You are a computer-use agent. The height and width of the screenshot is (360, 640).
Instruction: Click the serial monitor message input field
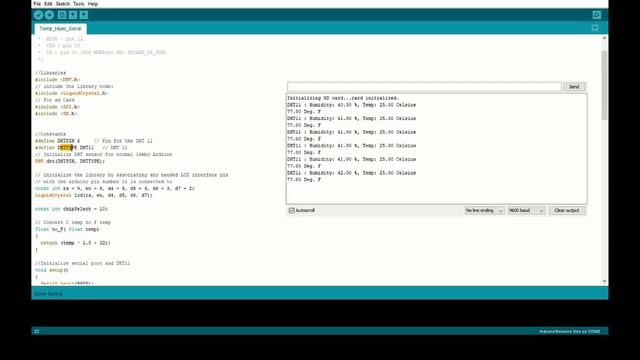coord(424,87)
